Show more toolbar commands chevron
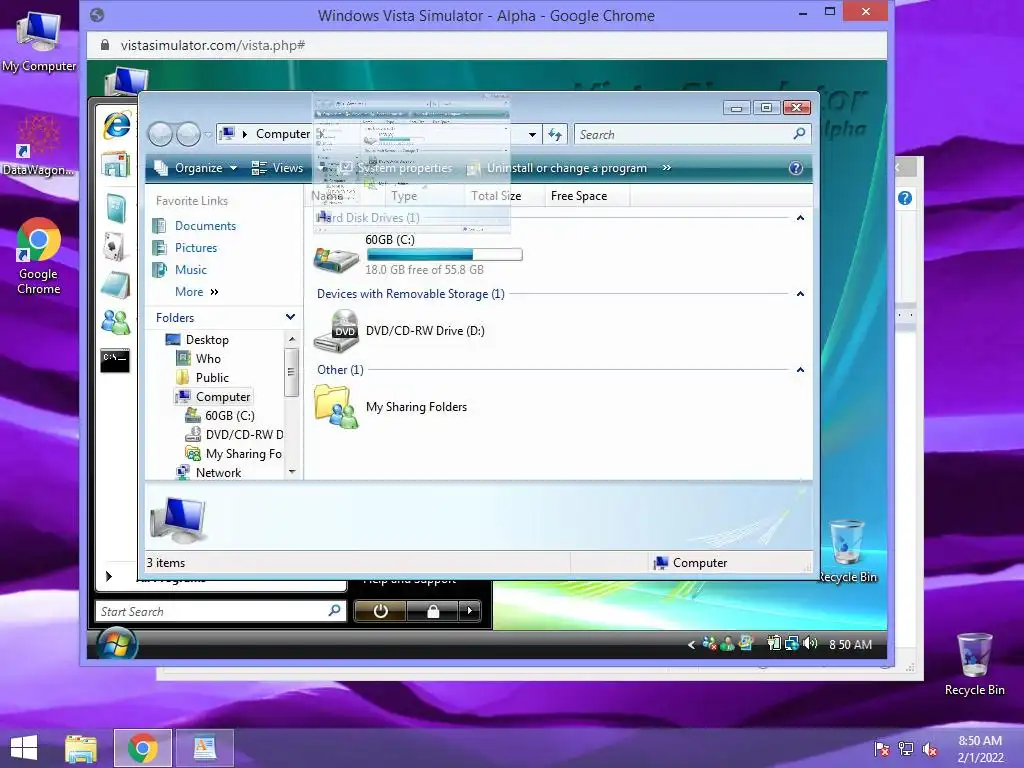Screen dimensions: 1024x768 pyautogui.click(x=666, y=168)
